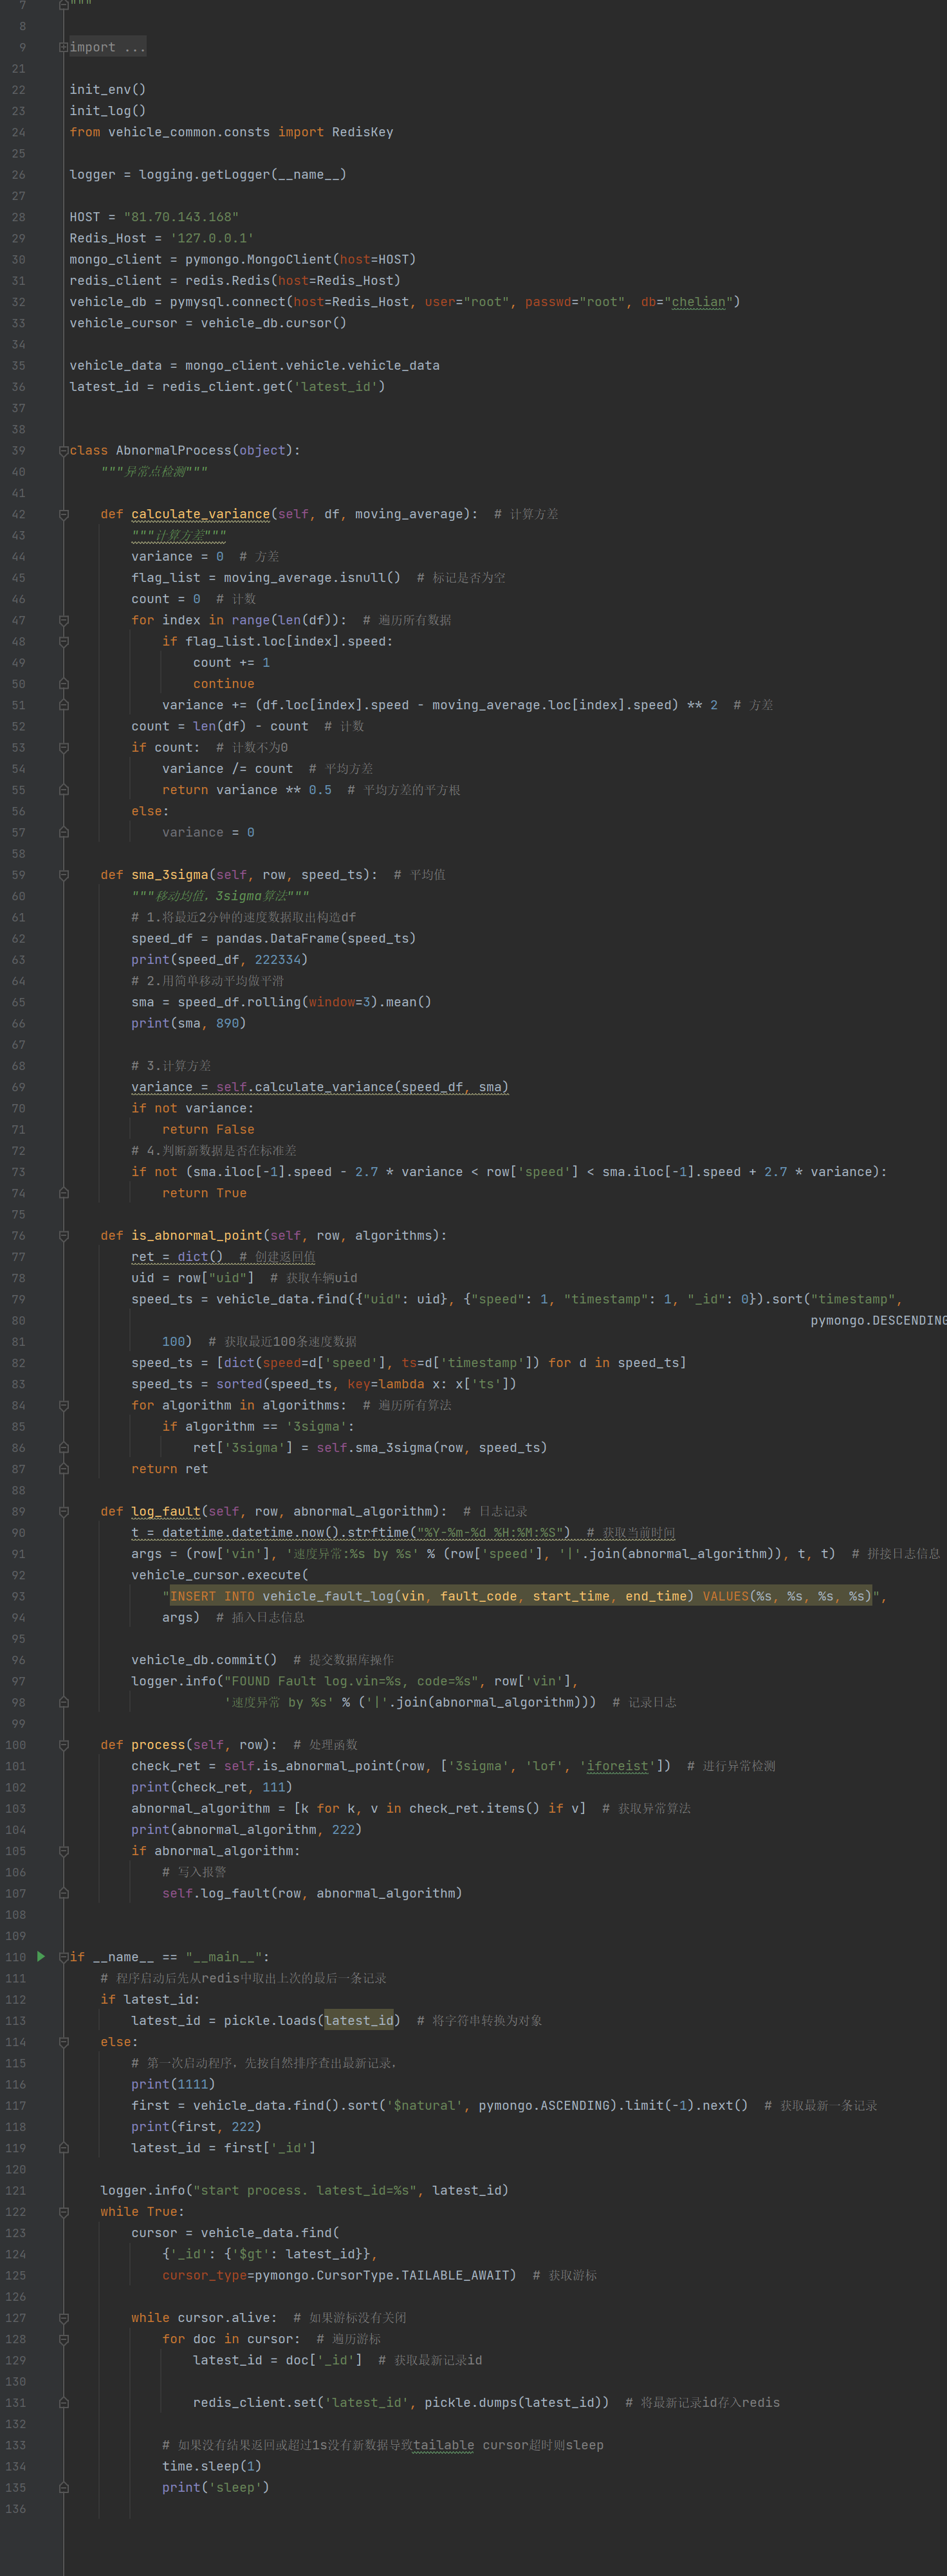
Task: Collapse the 'while cursor.alive' loop
Action: point(63,2318)
